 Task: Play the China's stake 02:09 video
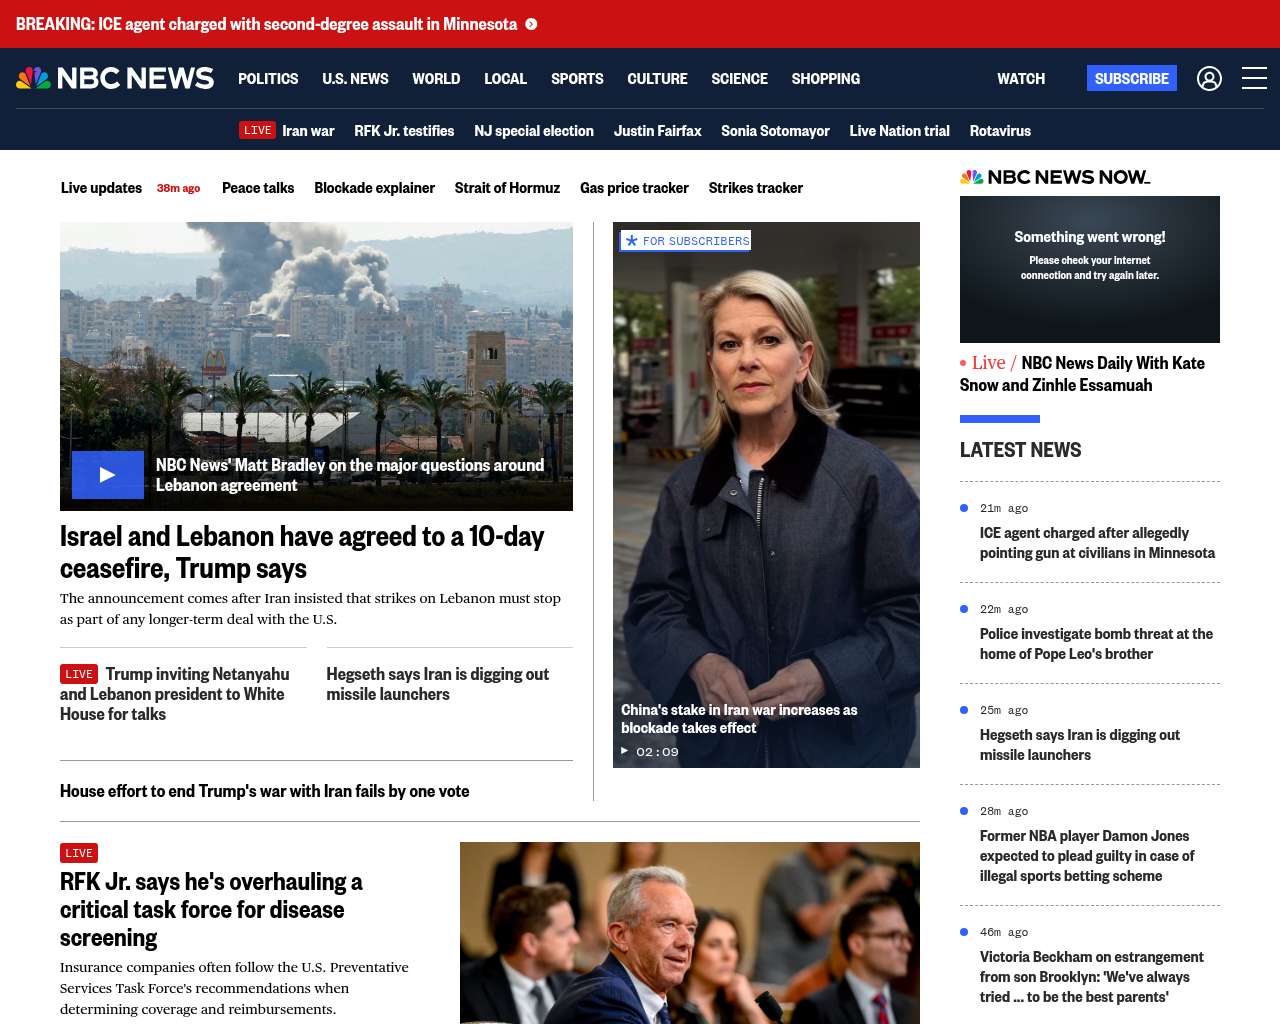pos(625,751)
